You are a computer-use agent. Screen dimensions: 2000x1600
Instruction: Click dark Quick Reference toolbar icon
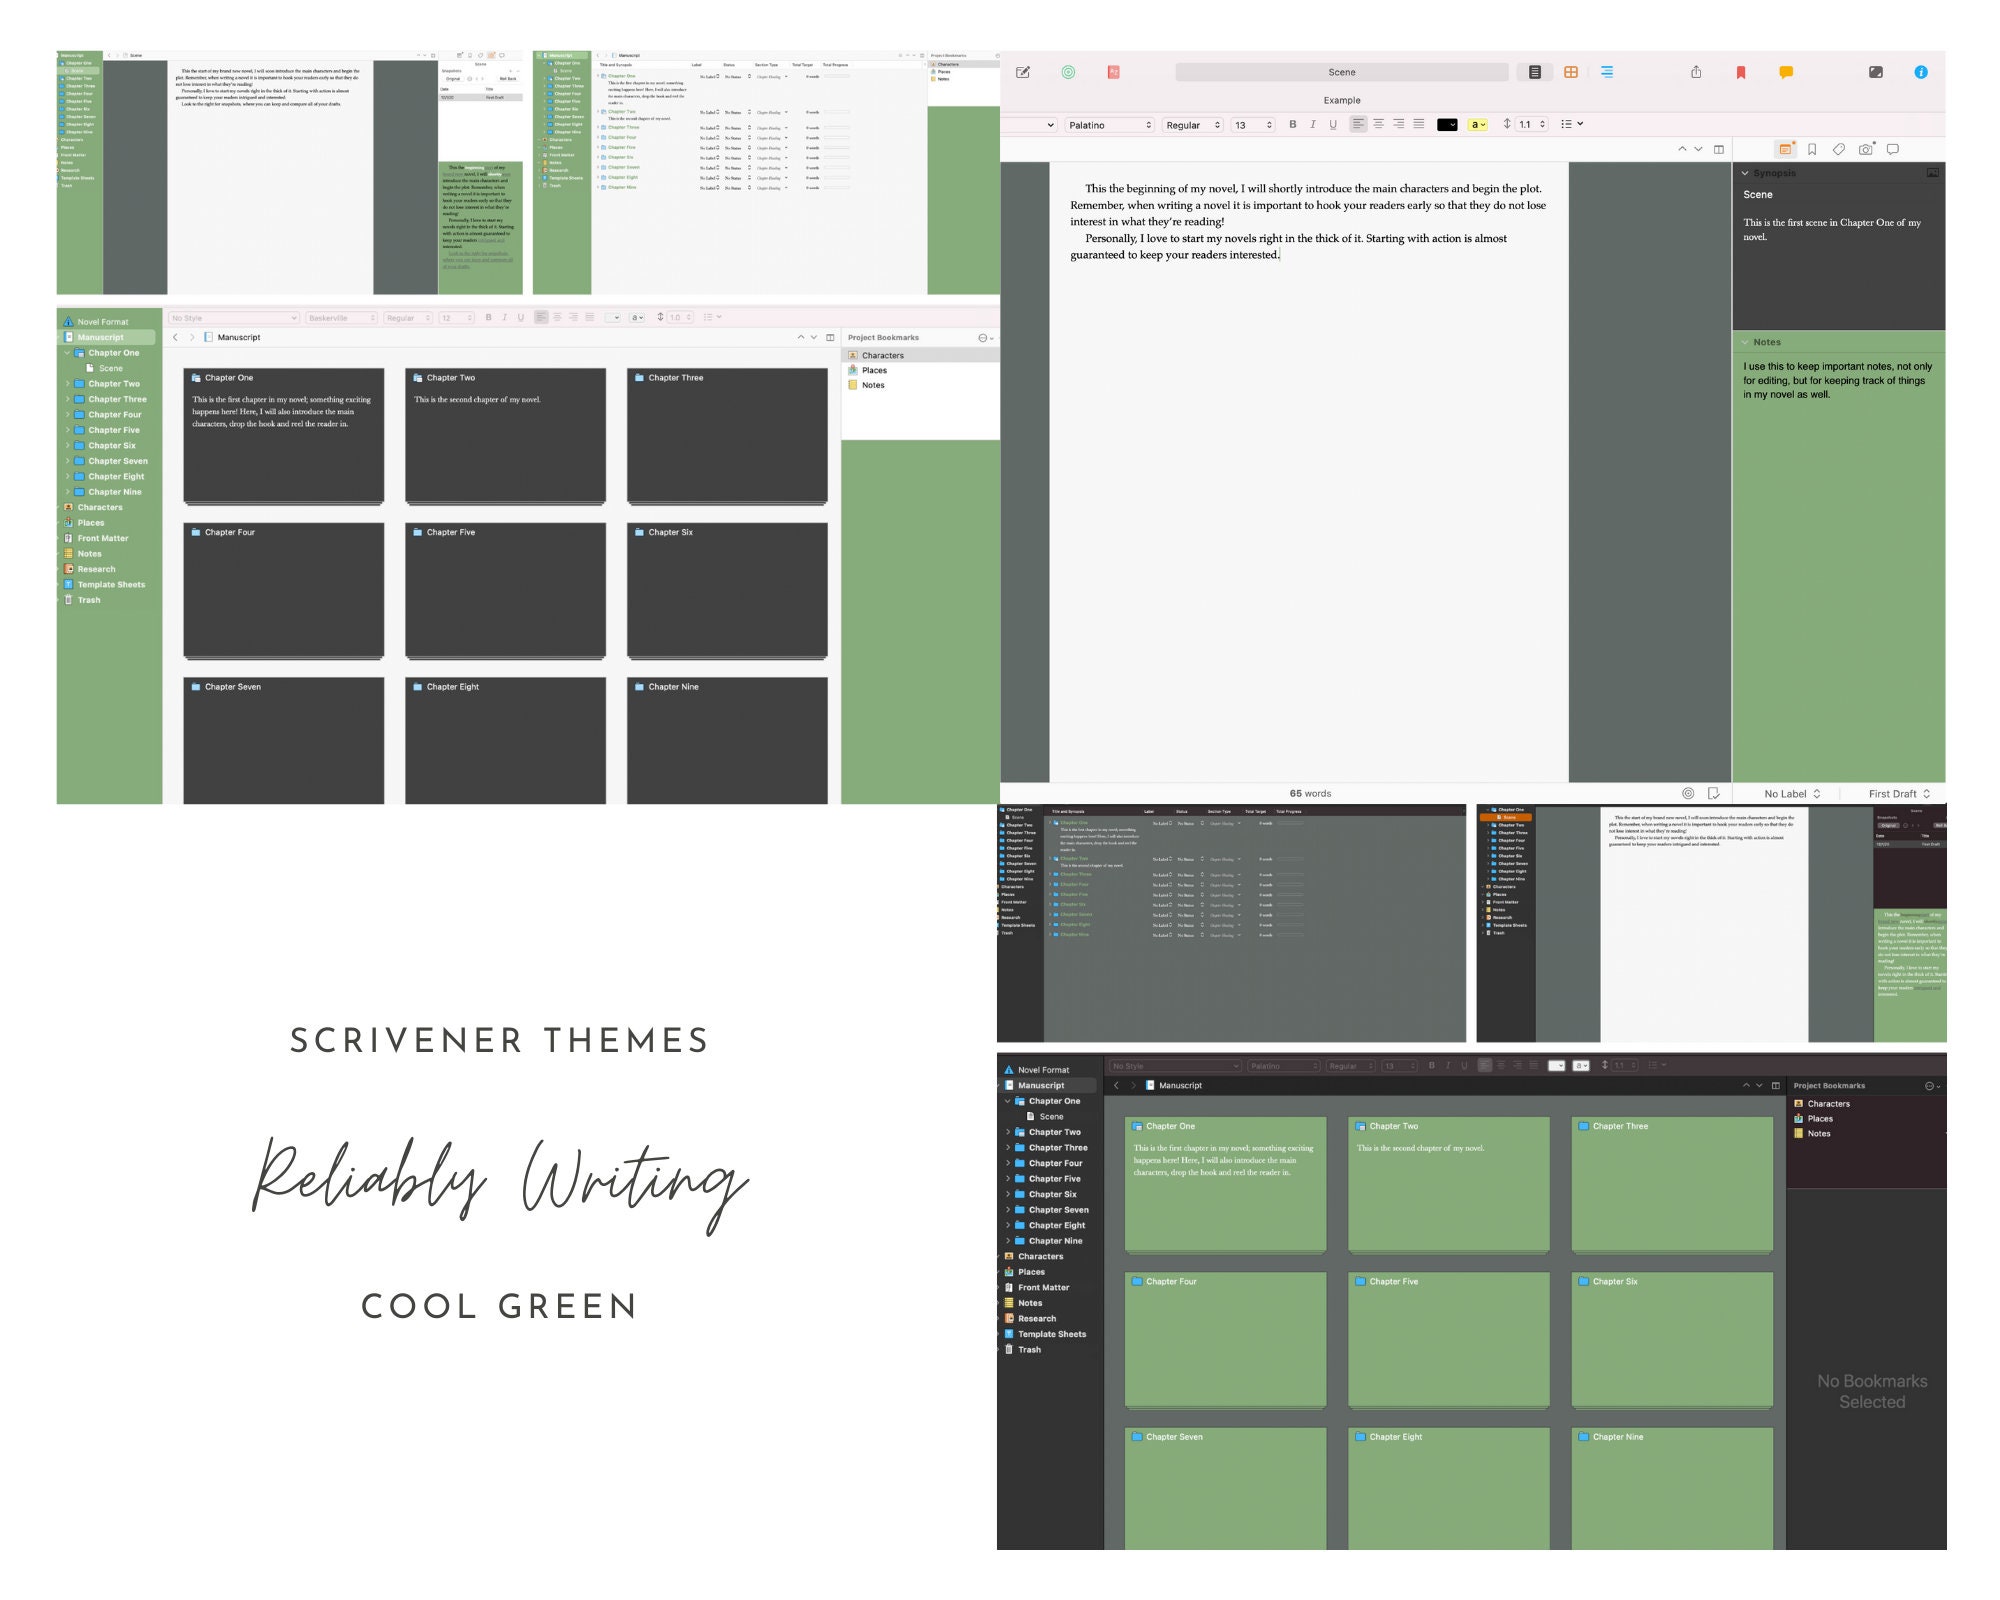click(1876, 72)
